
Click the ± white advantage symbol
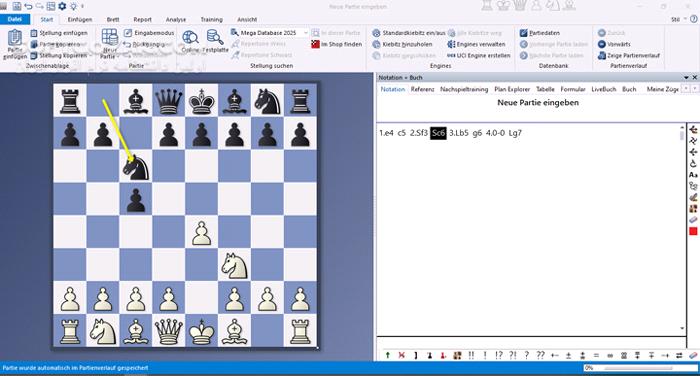568,355
